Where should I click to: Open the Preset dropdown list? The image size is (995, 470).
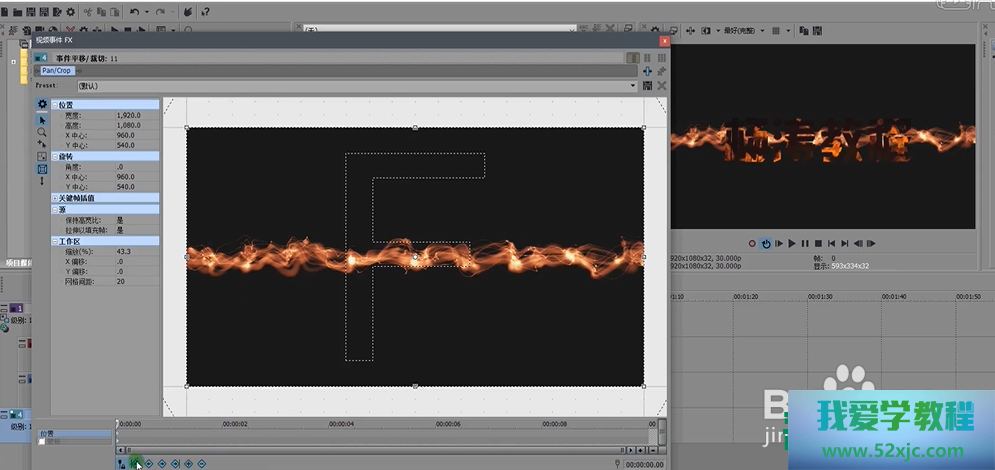(633, 86)
